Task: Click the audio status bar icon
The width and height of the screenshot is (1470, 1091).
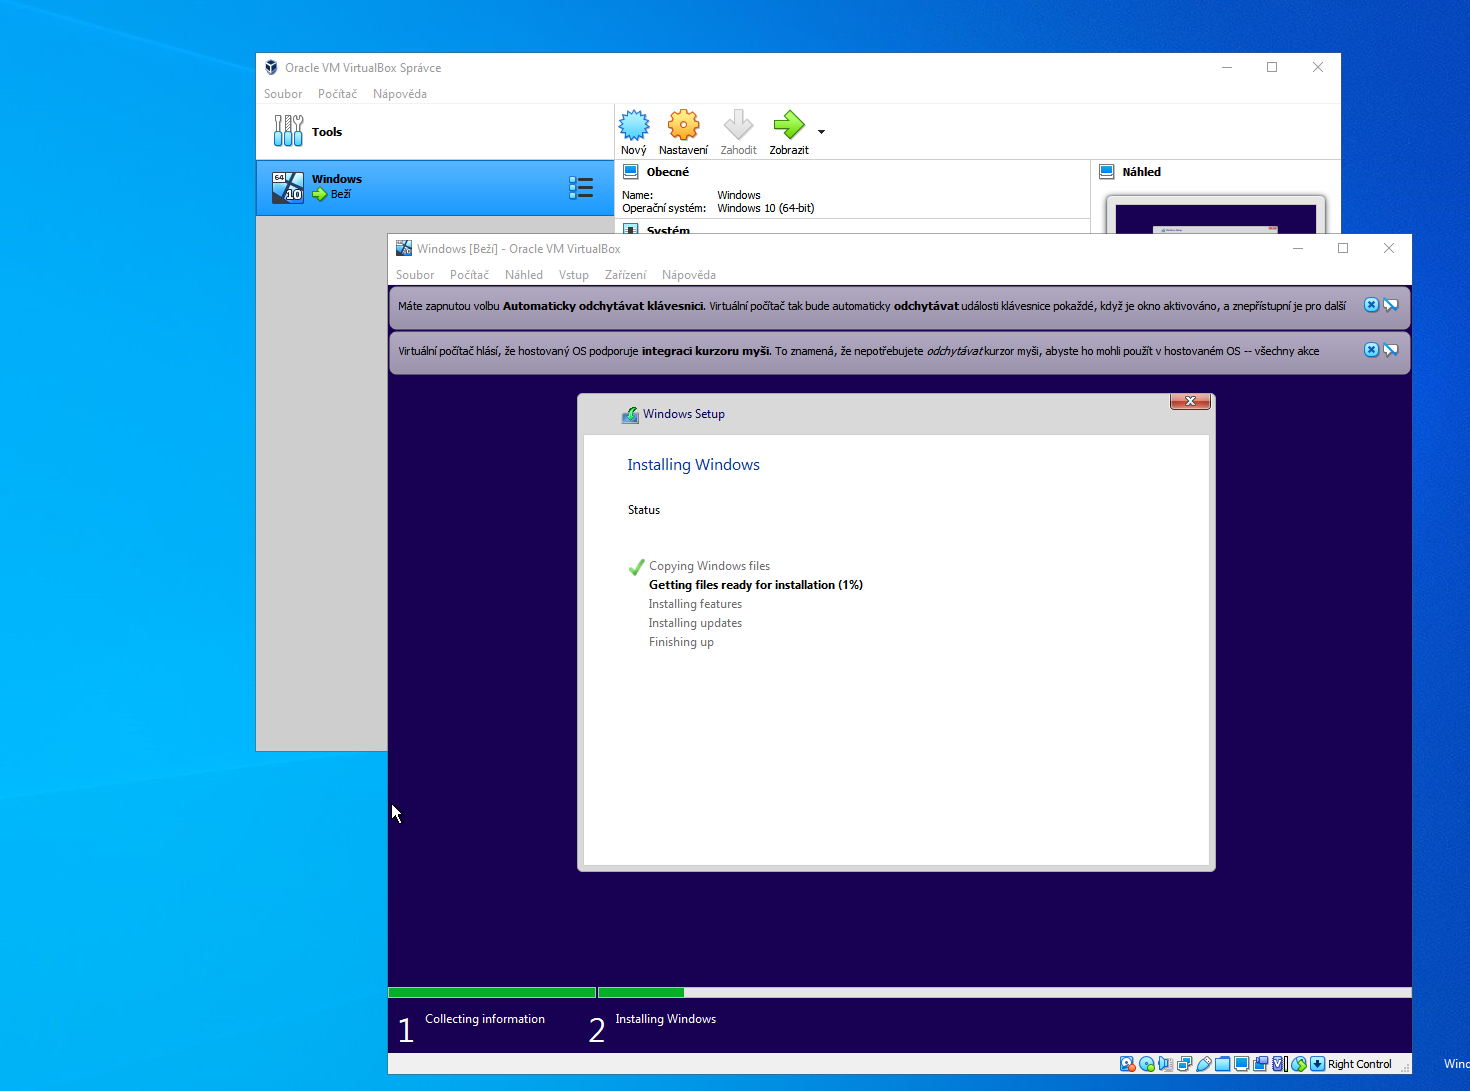Action: click(x=1166, y=1064)
